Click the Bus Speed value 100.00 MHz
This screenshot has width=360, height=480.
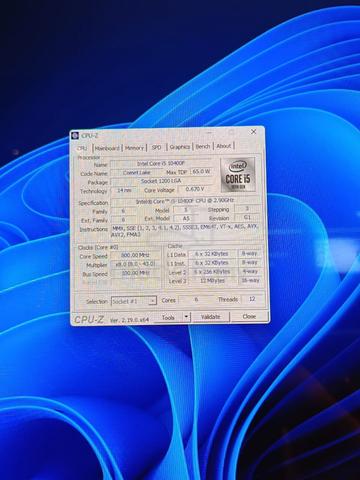[136, 273]
